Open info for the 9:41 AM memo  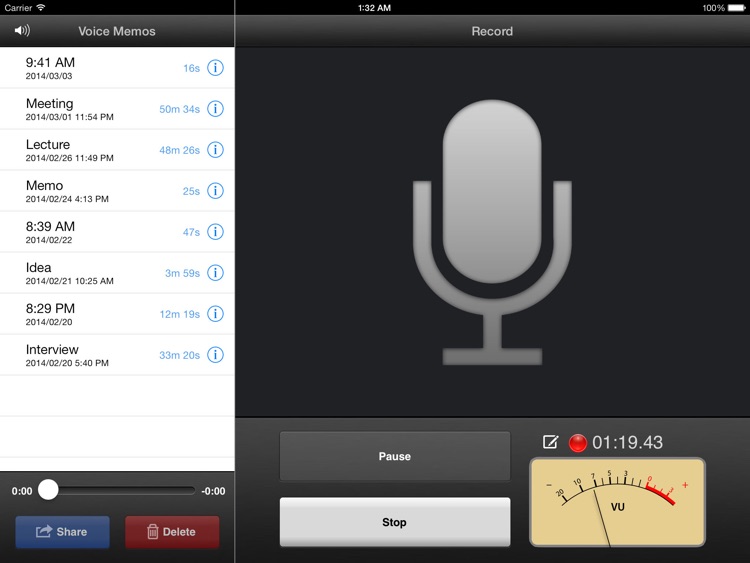click(215, 67)
